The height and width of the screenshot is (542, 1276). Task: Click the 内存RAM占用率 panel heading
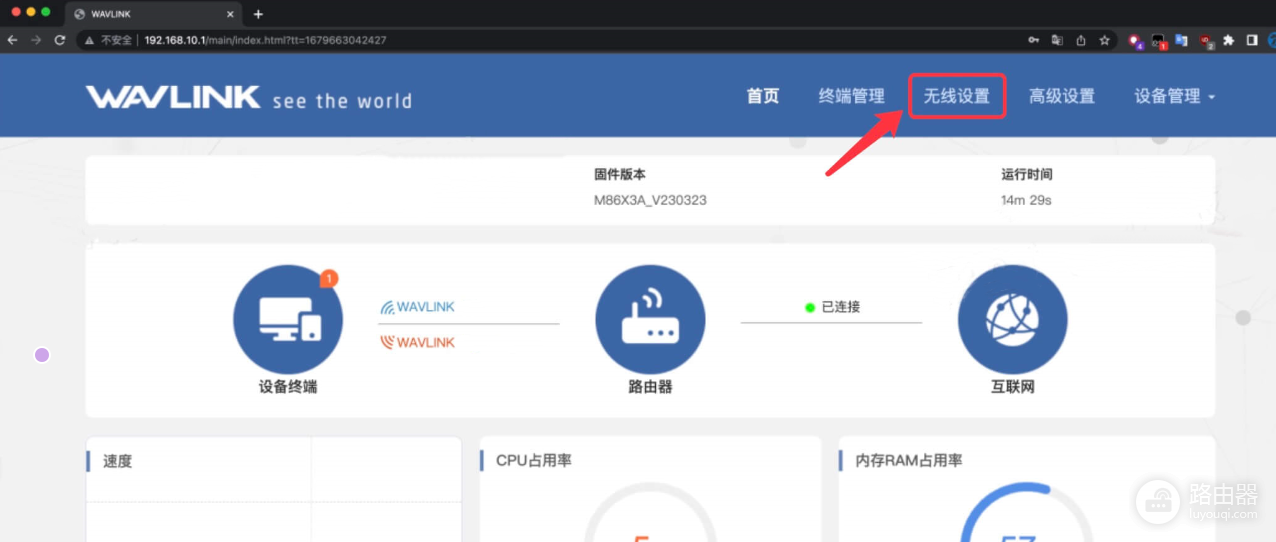tap(908, 461)
